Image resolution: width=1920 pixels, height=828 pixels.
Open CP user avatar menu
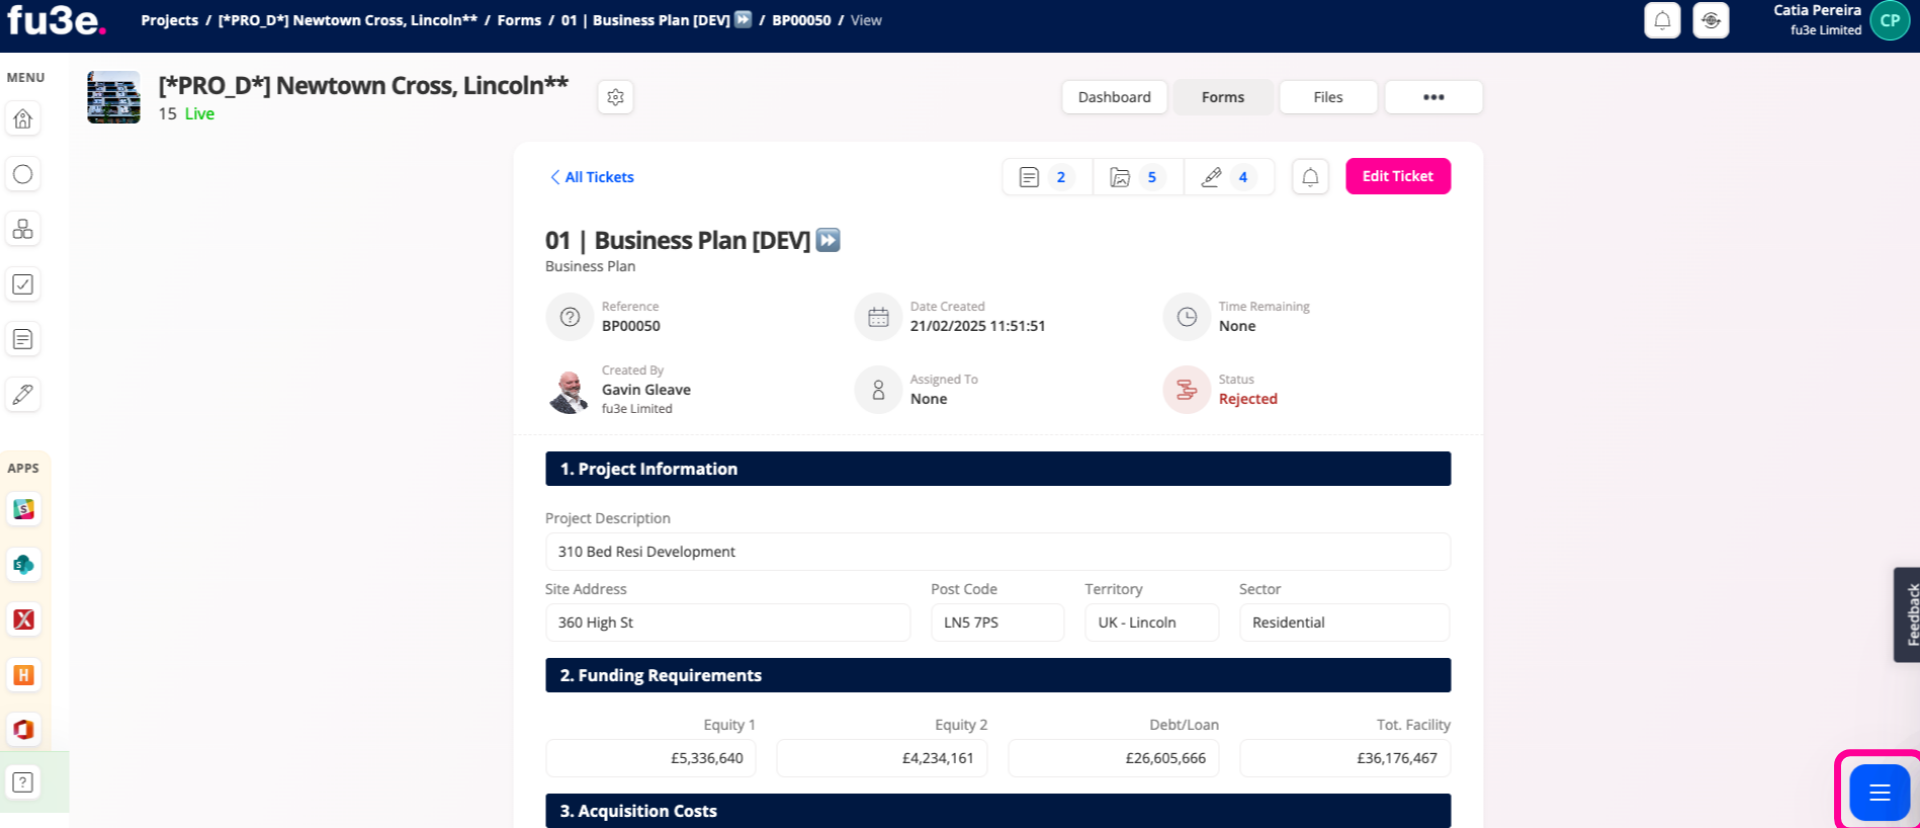1890,20
